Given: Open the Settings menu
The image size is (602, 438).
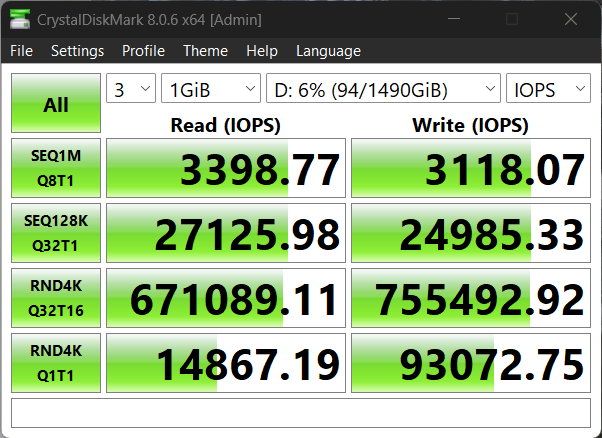Looking at the screenshot, I should [x=77, y=51].
